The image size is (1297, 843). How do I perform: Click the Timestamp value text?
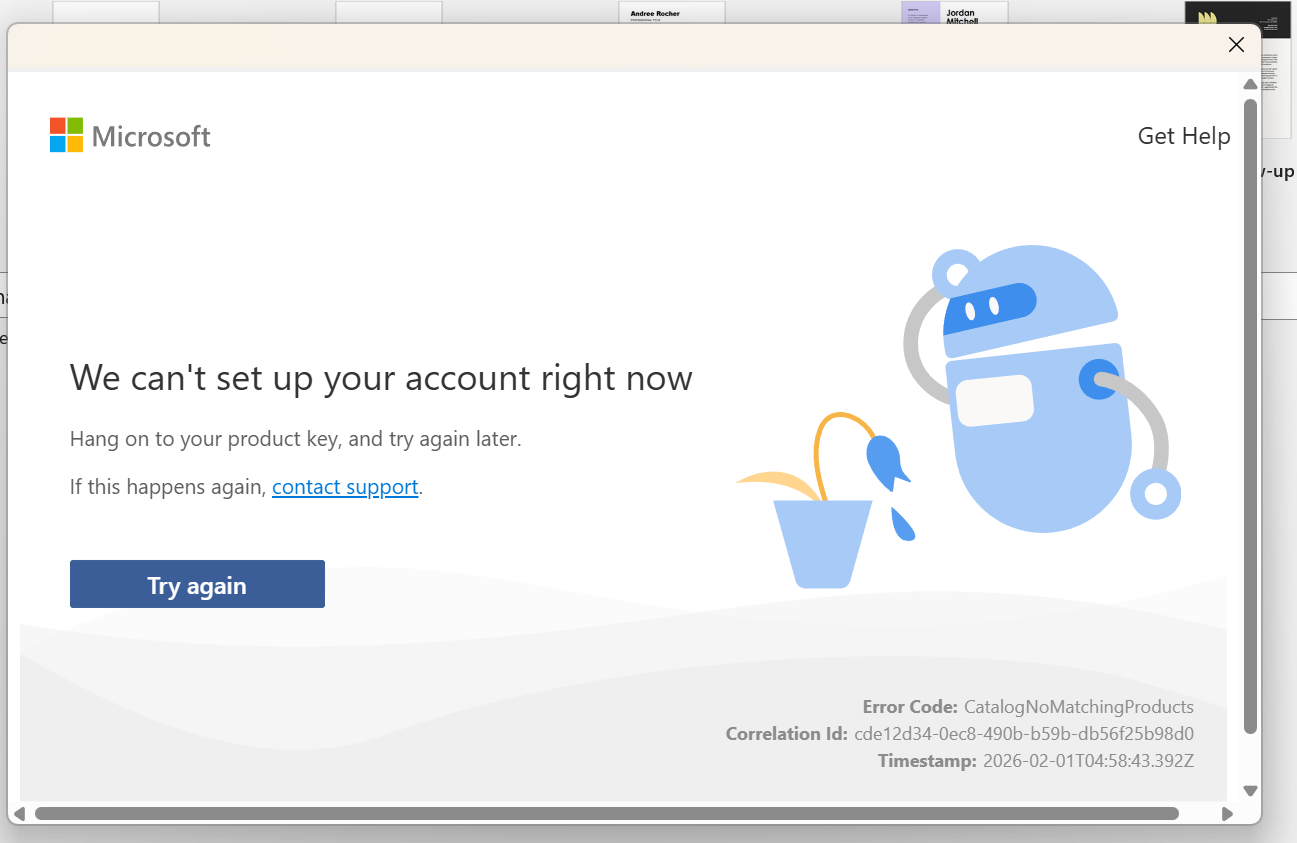click(1087, 760)
